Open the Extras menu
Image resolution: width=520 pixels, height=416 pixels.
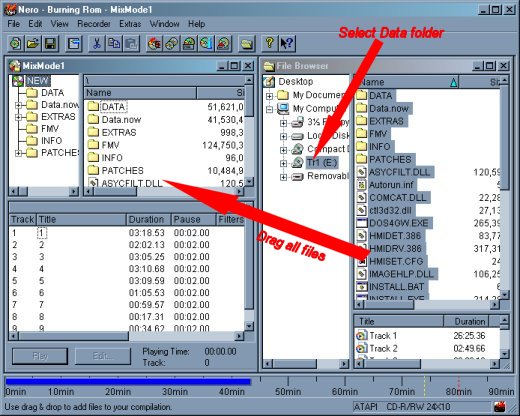pos(130,24)
